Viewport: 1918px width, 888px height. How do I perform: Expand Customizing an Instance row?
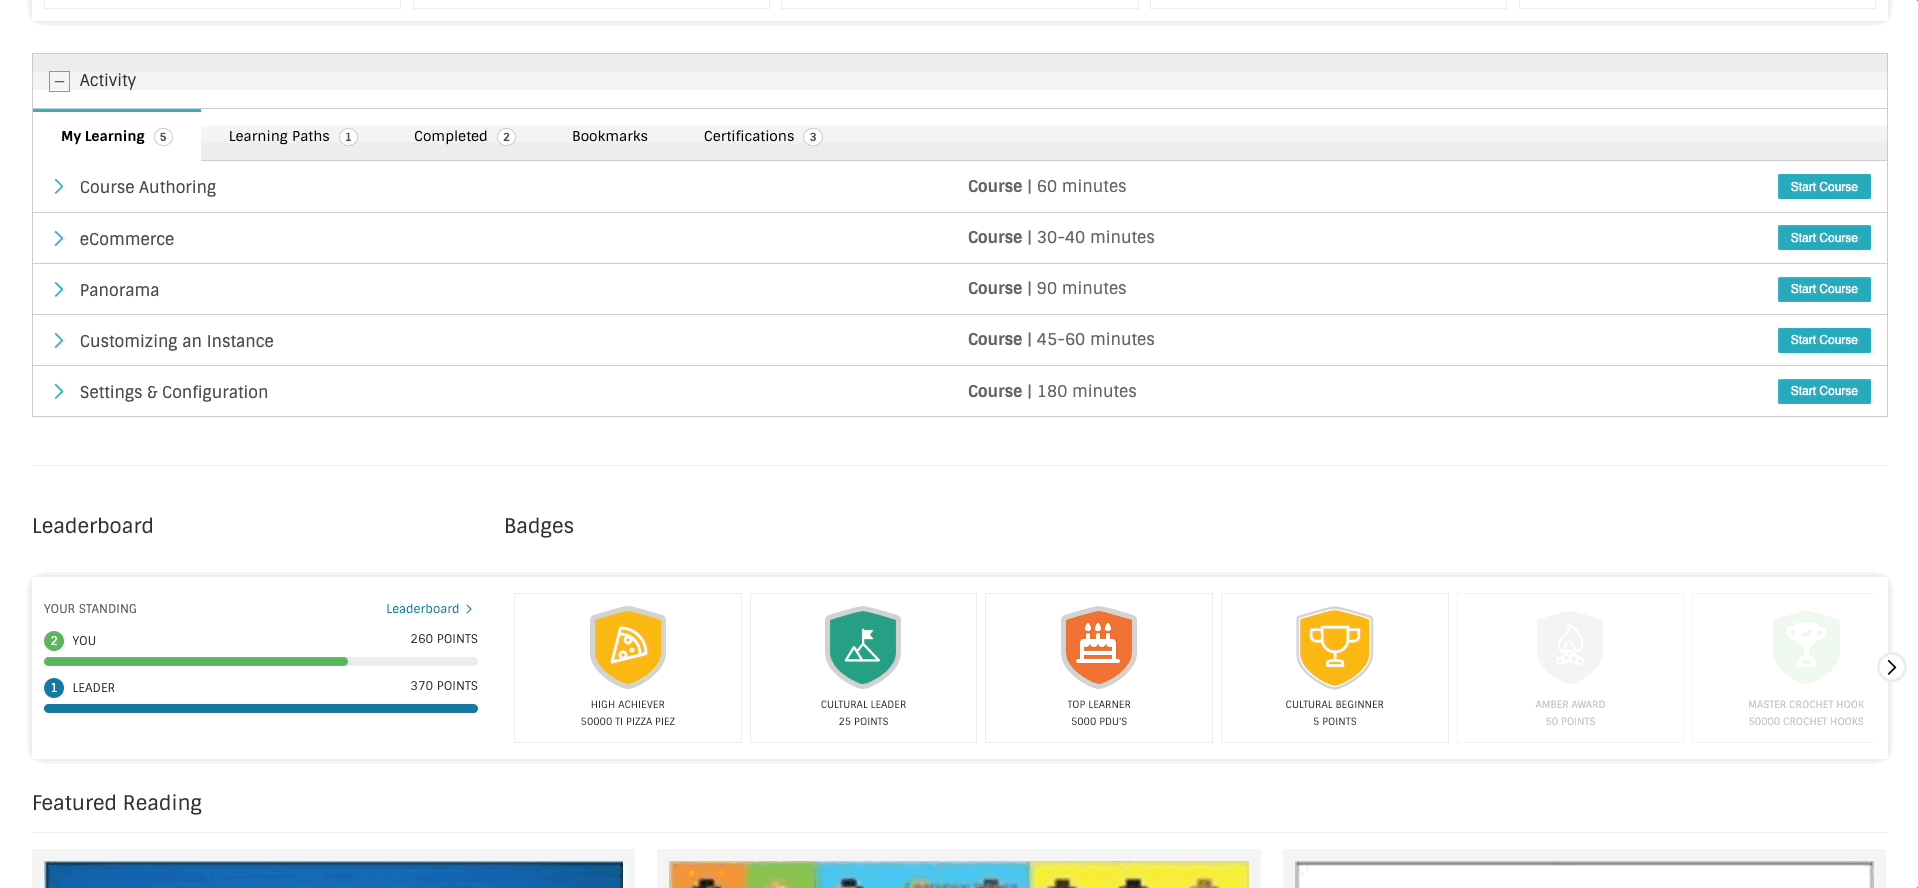[x=59, y=340]
